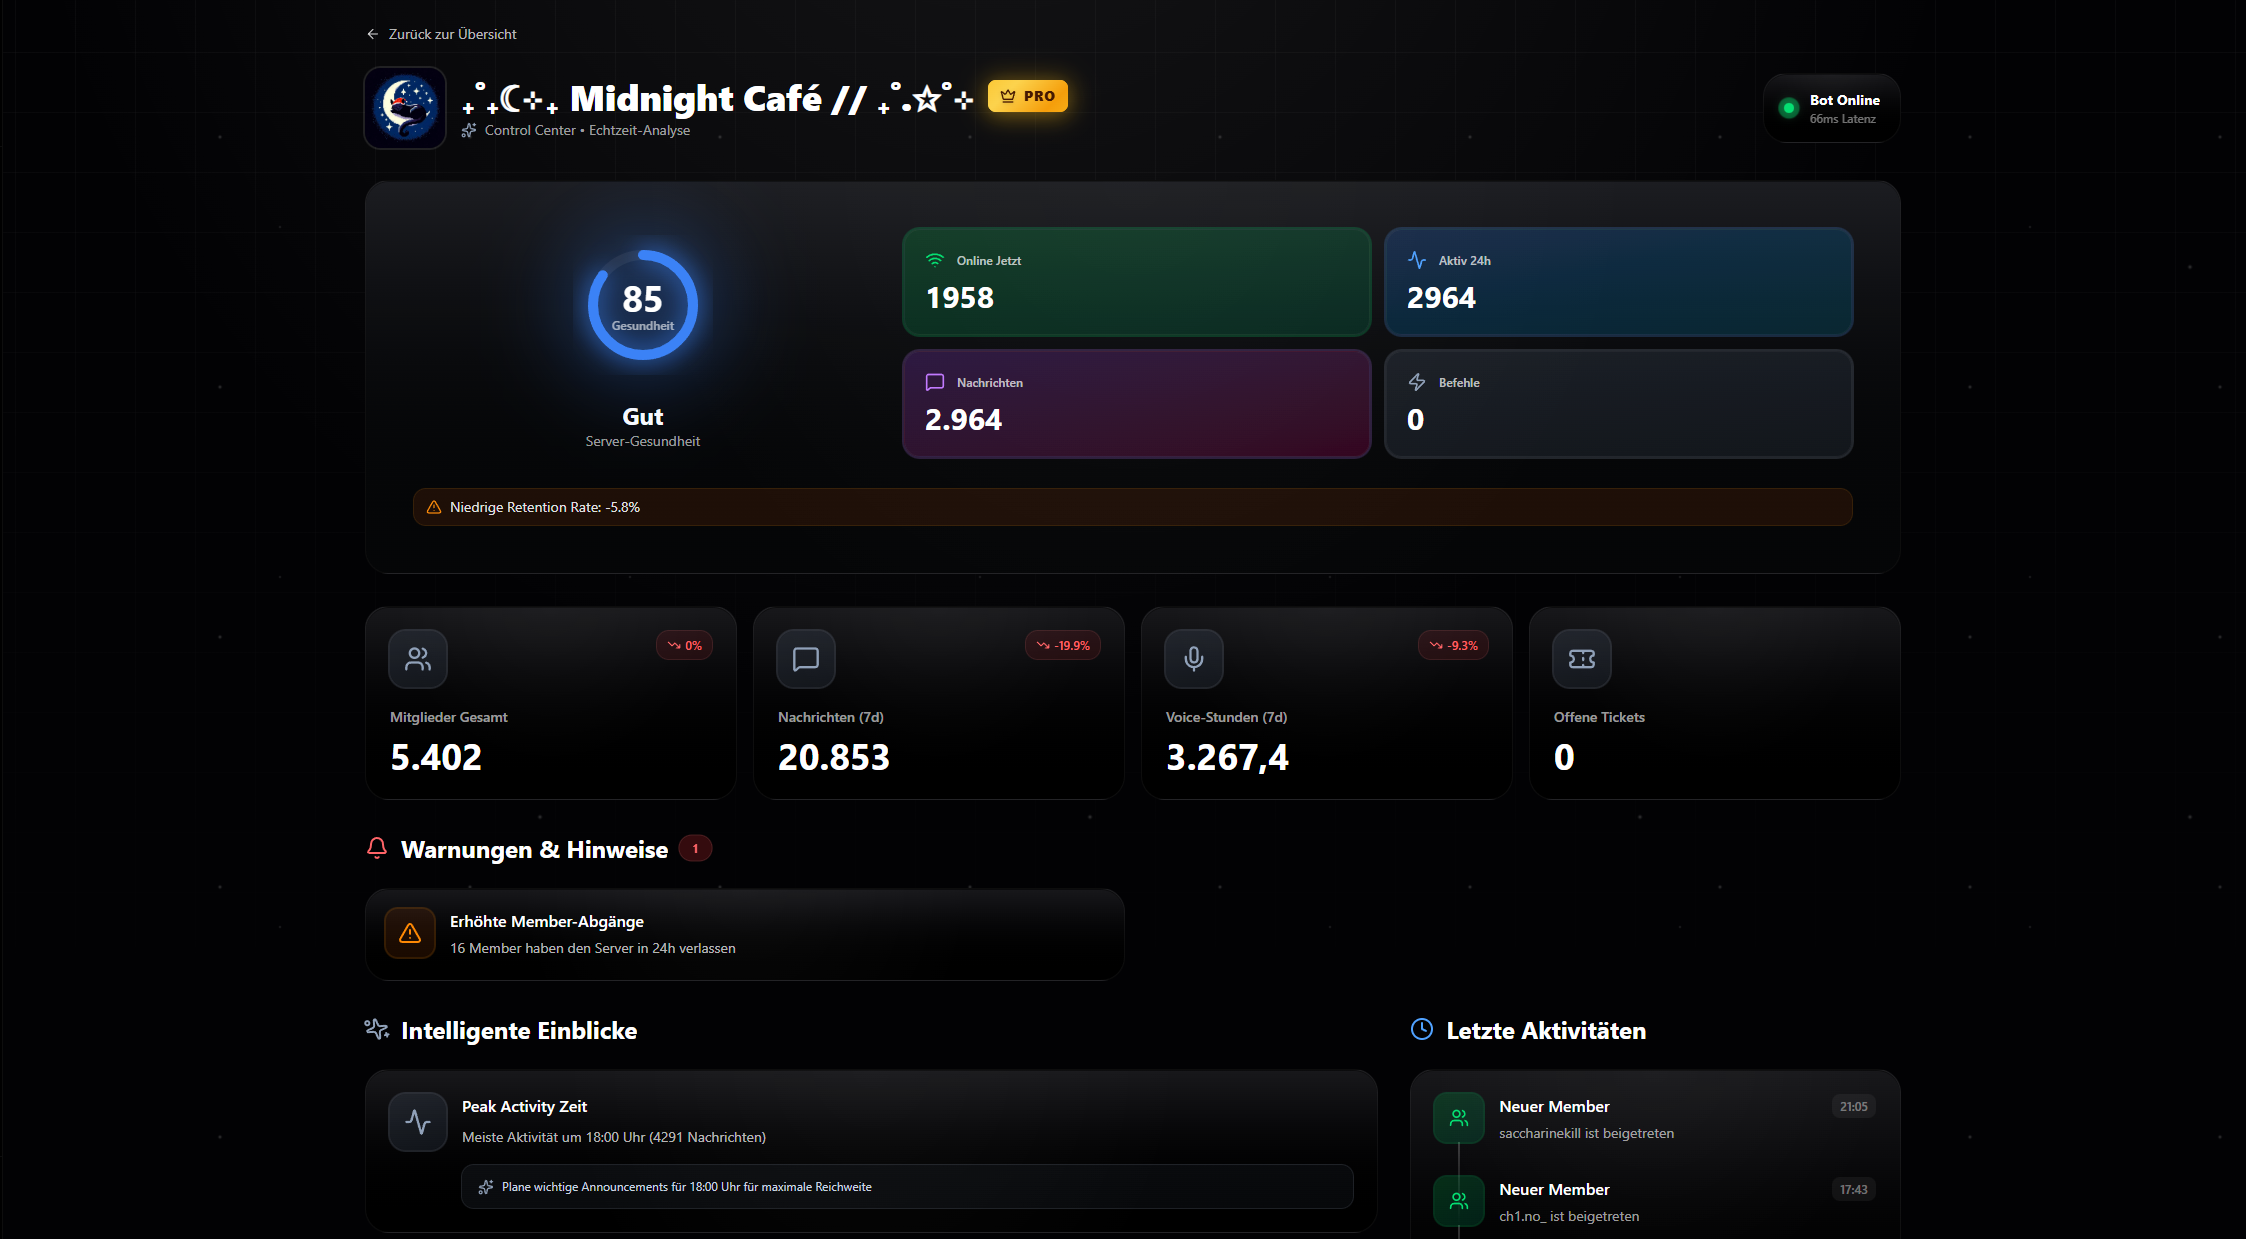
Task: Click the Befehle lightning bolt icon
Action: click(x=1417, y=382)
